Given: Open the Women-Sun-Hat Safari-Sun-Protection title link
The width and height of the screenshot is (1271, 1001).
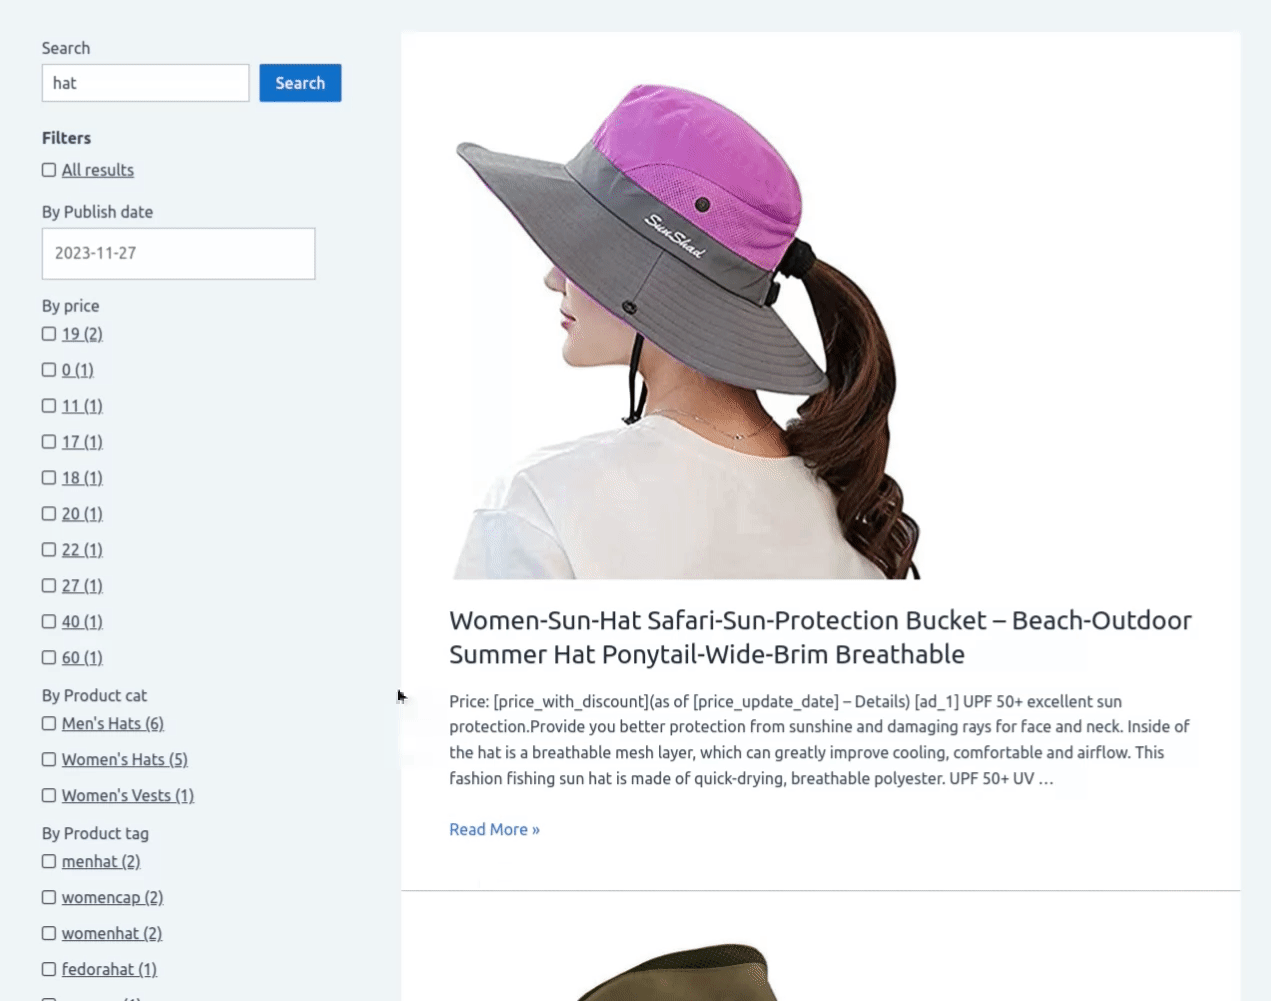Looking at the screenshot, I should [820, 637].
